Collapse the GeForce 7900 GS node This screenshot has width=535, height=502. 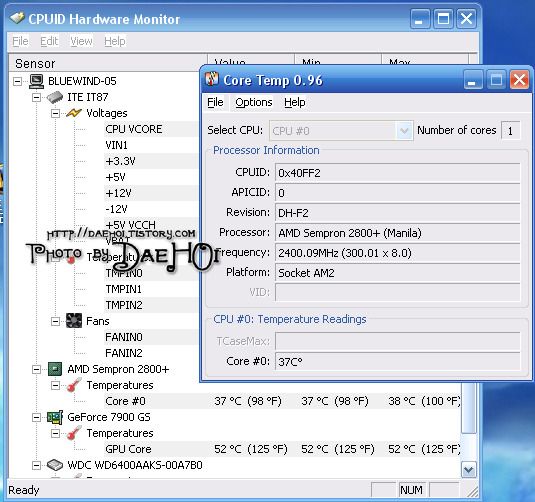36,417
